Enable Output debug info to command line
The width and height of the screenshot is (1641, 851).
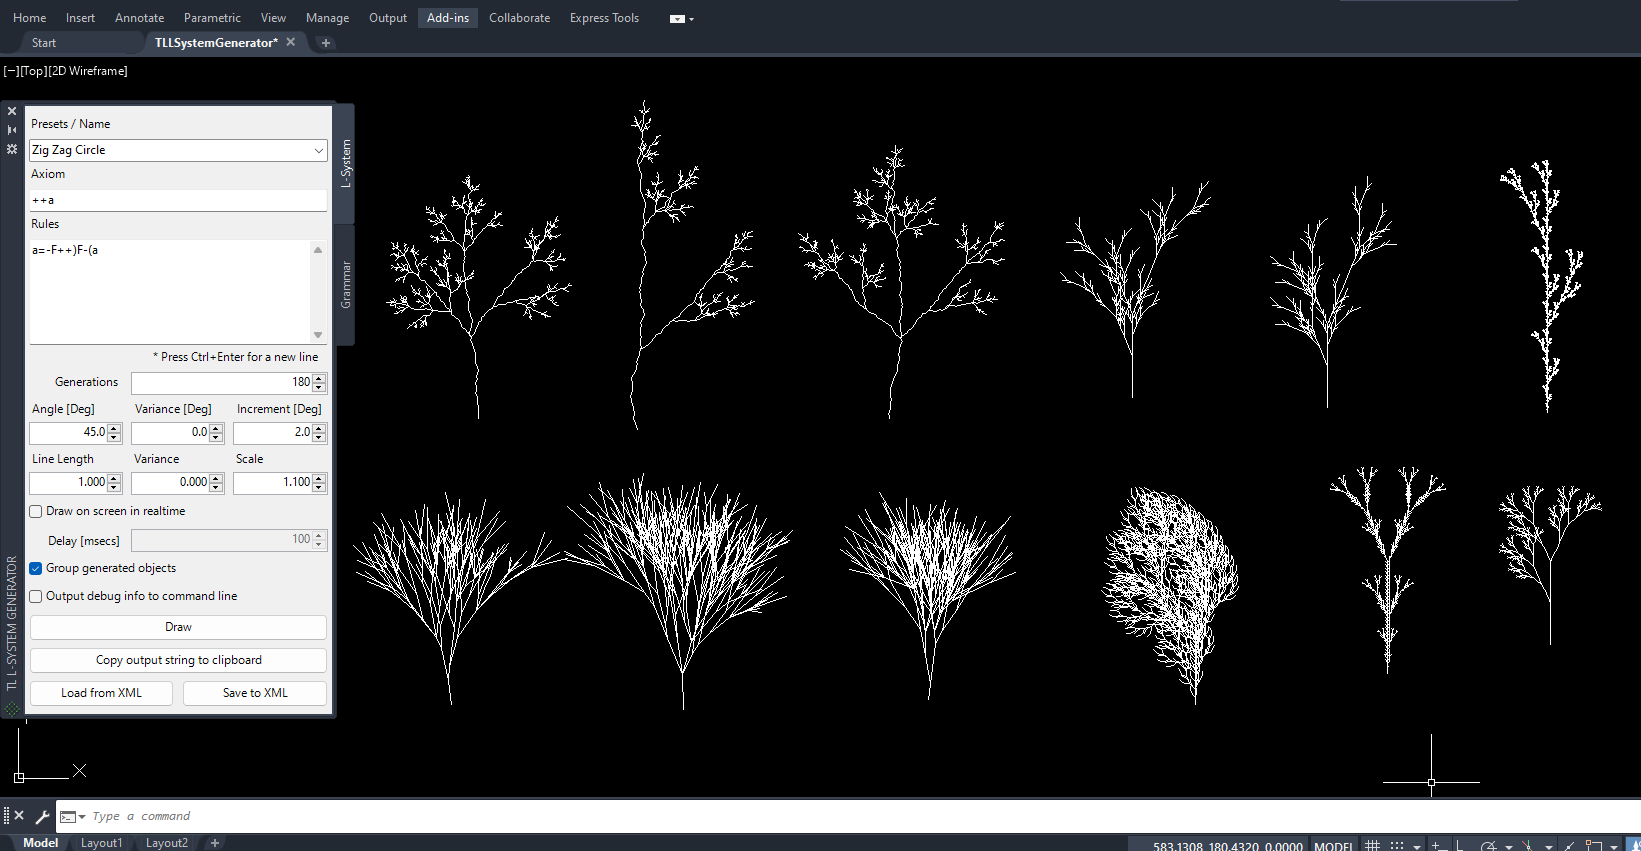36,596
